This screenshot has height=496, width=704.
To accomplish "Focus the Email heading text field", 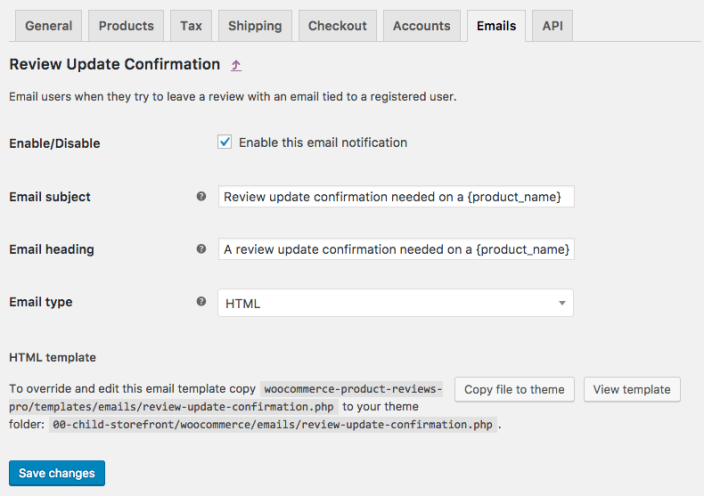I will [395, 249].
